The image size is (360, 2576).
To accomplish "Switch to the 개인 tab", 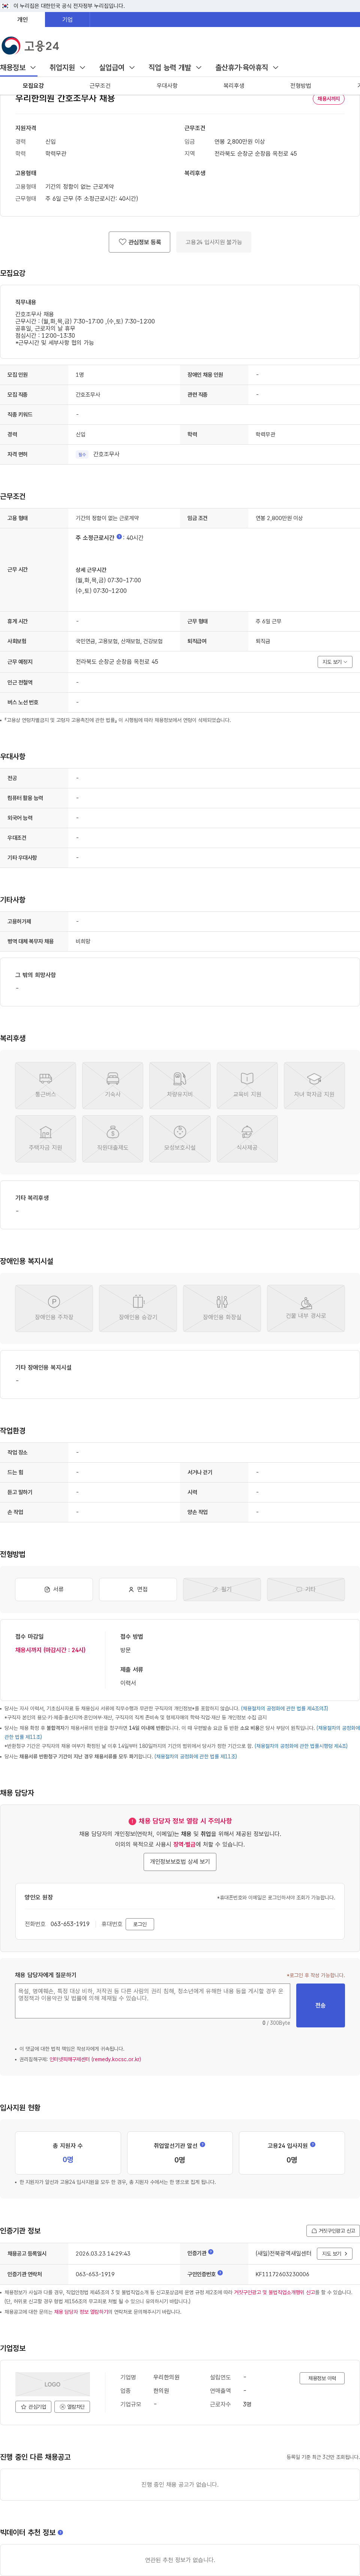I will point(22,19).
